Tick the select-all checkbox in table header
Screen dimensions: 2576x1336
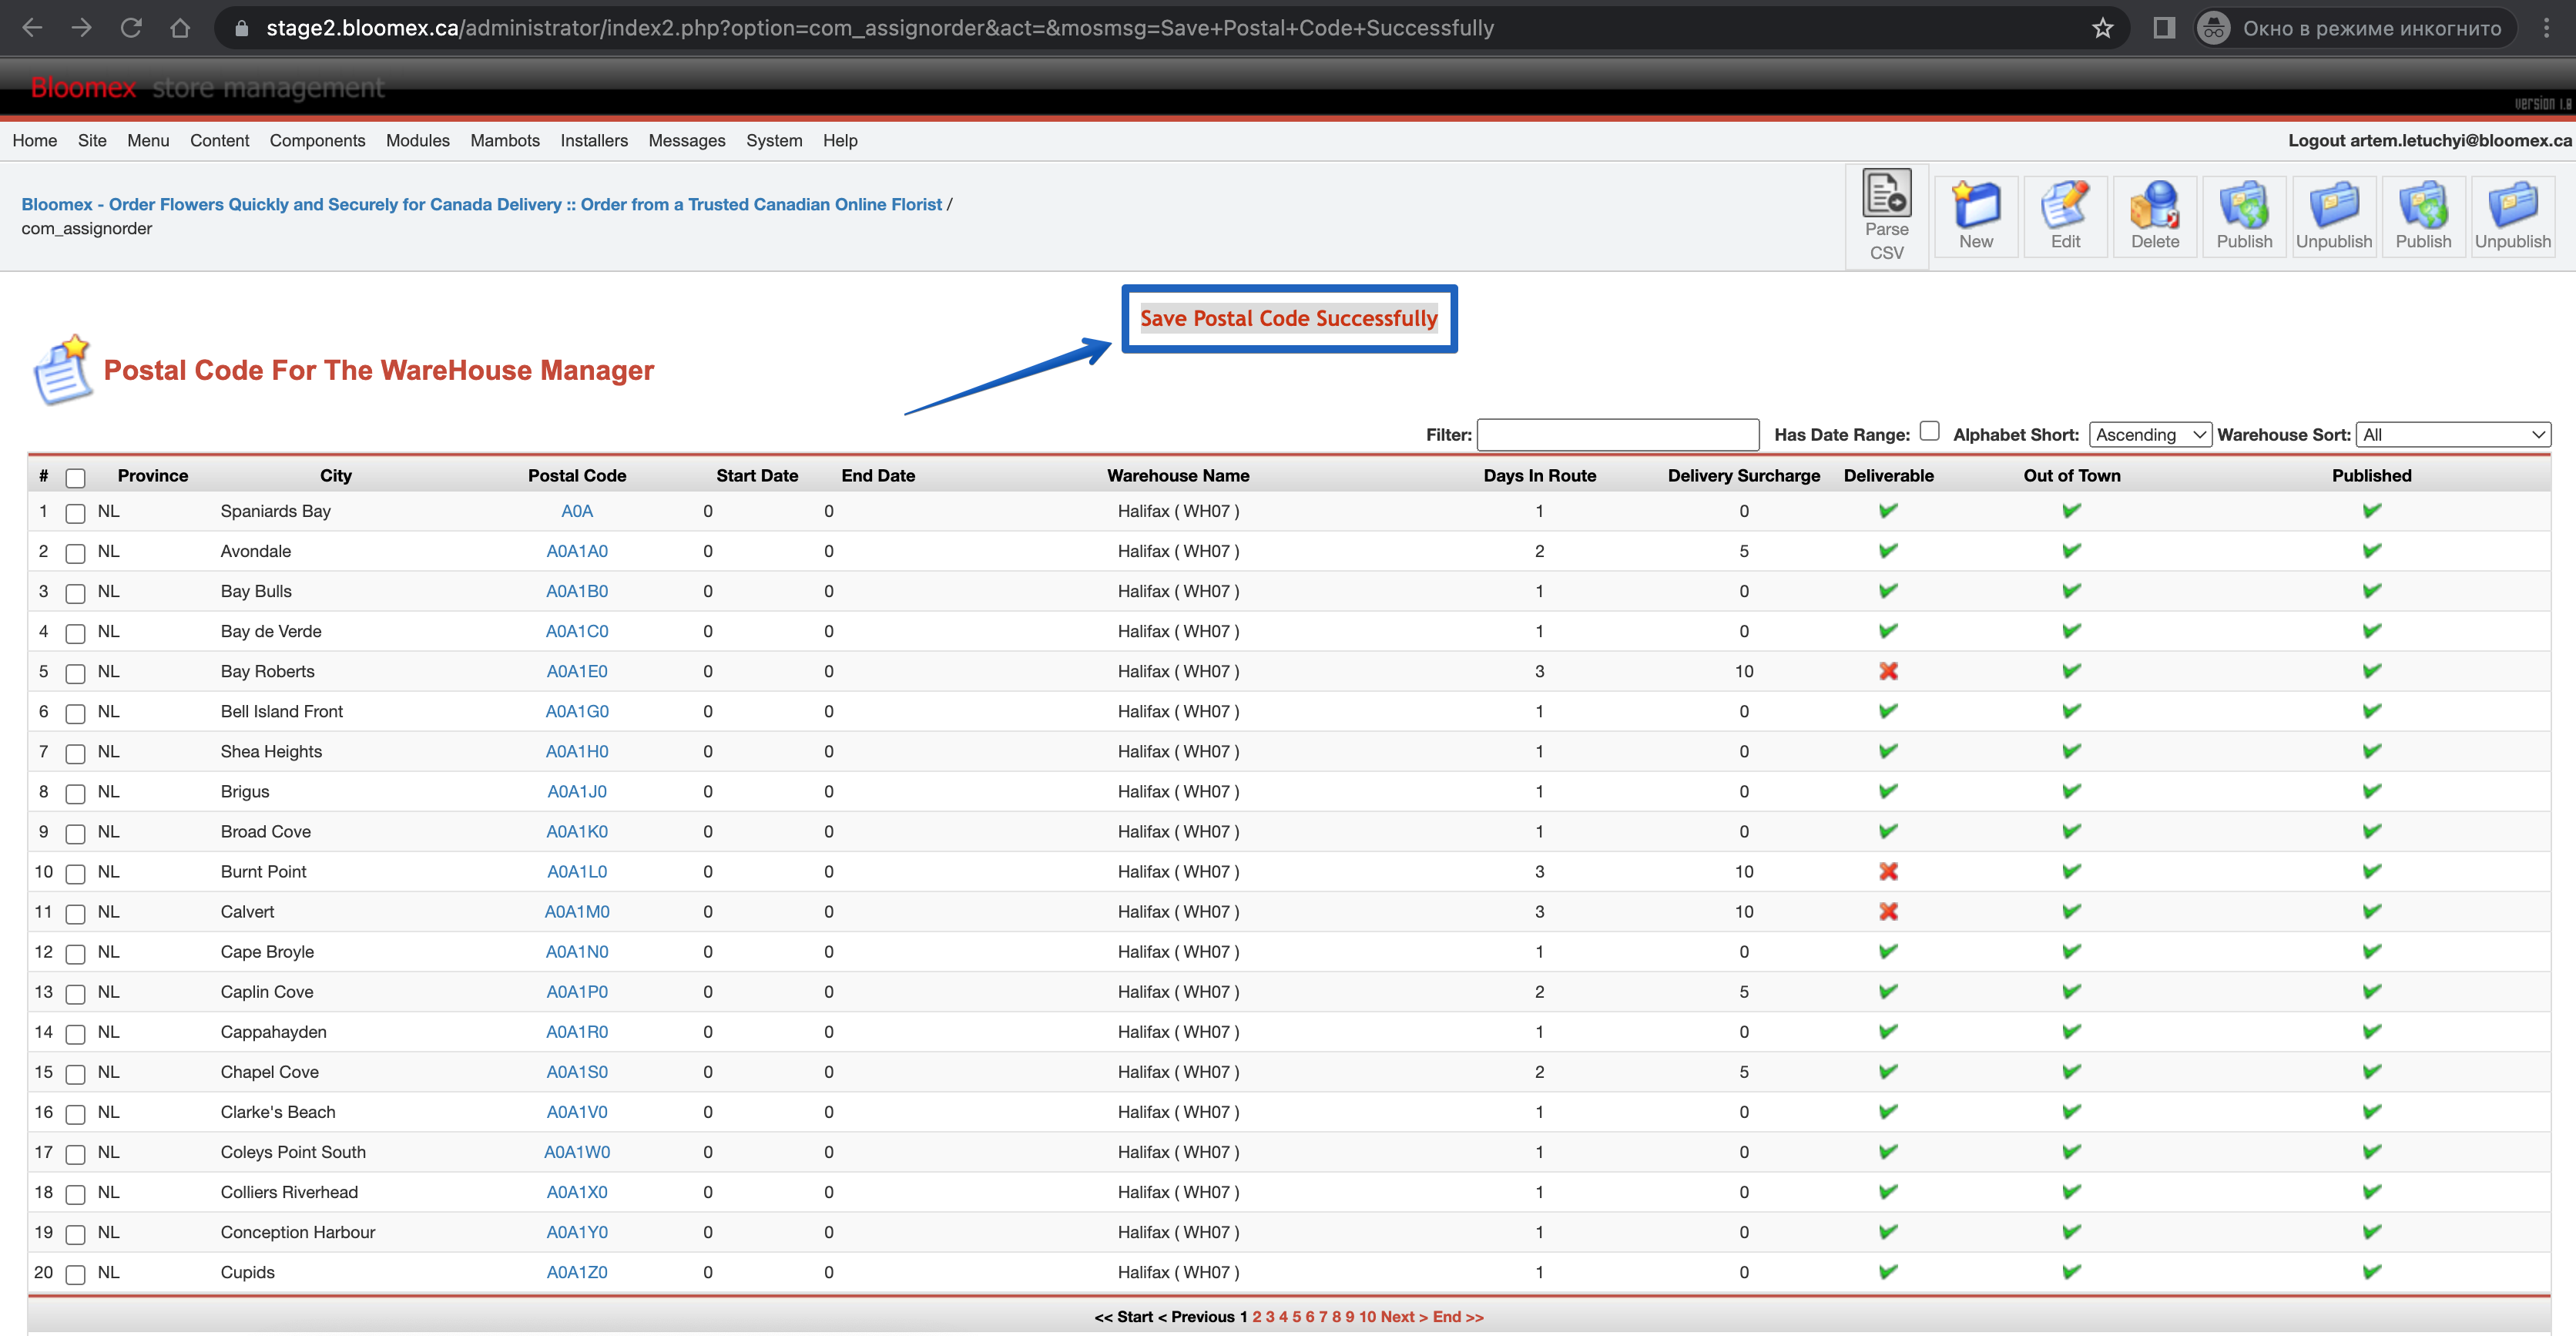coord(75,478)
